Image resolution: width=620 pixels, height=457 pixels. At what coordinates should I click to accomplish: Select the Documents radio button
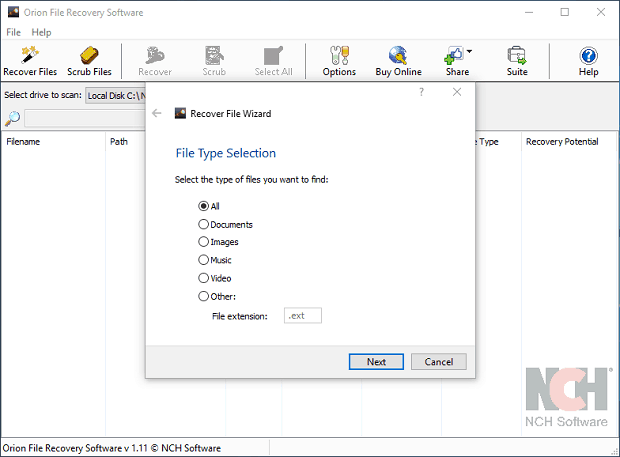[203, 224]
